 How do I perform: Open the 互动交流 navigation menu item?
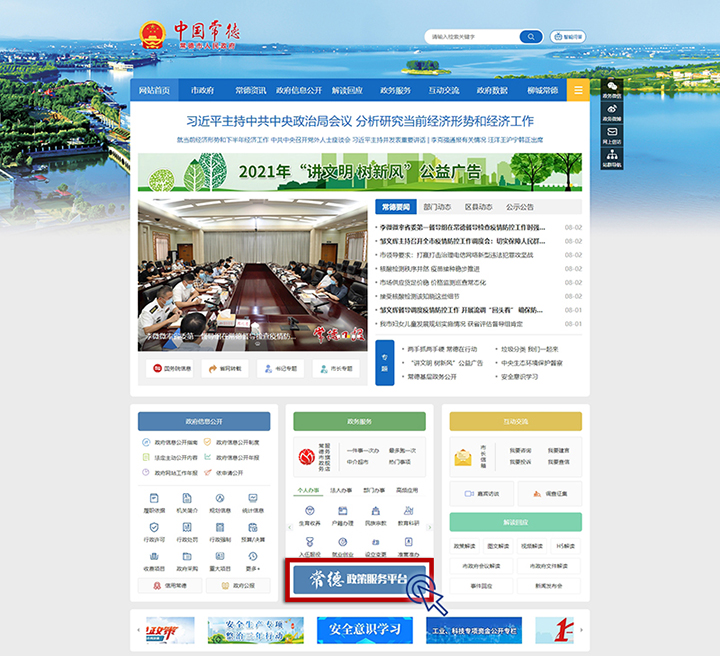click(x=444, y=90)
